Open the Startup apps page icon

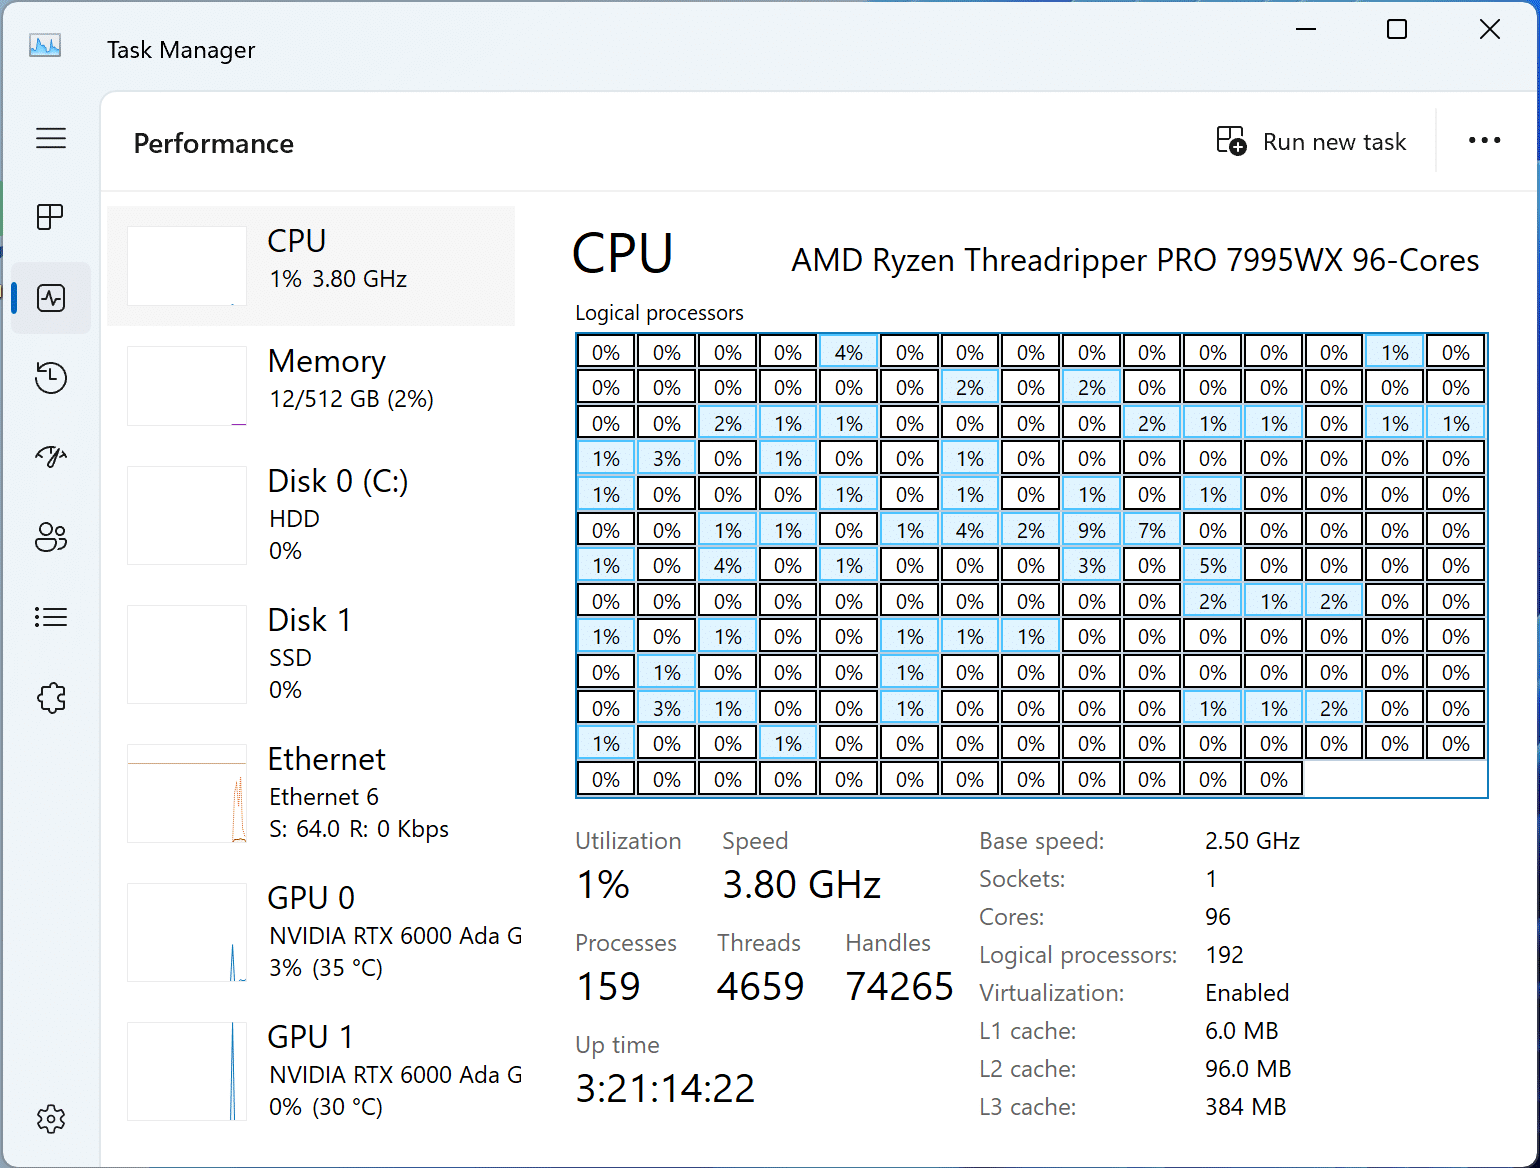pos(51,457)
